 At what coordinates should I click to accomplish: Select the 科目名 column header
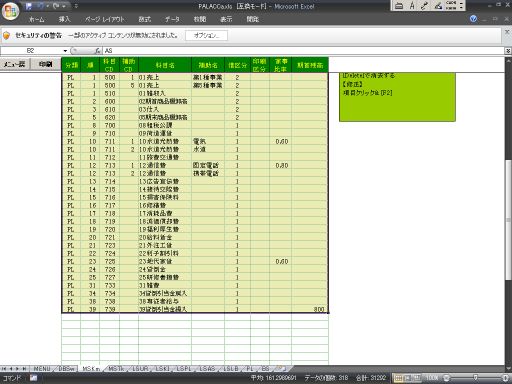(165, 65)
